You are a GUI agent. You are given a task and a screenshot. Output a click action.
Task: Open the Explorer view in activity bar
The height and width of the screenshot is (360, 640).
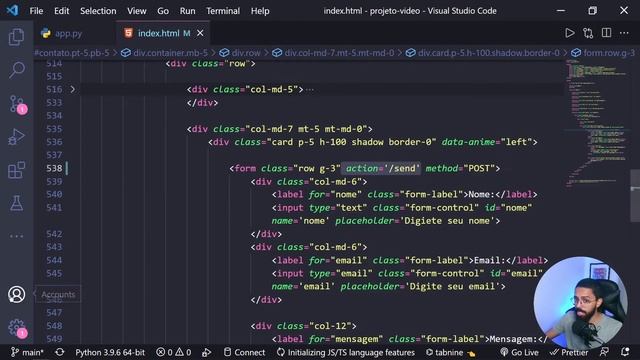(x=16, y=37)
